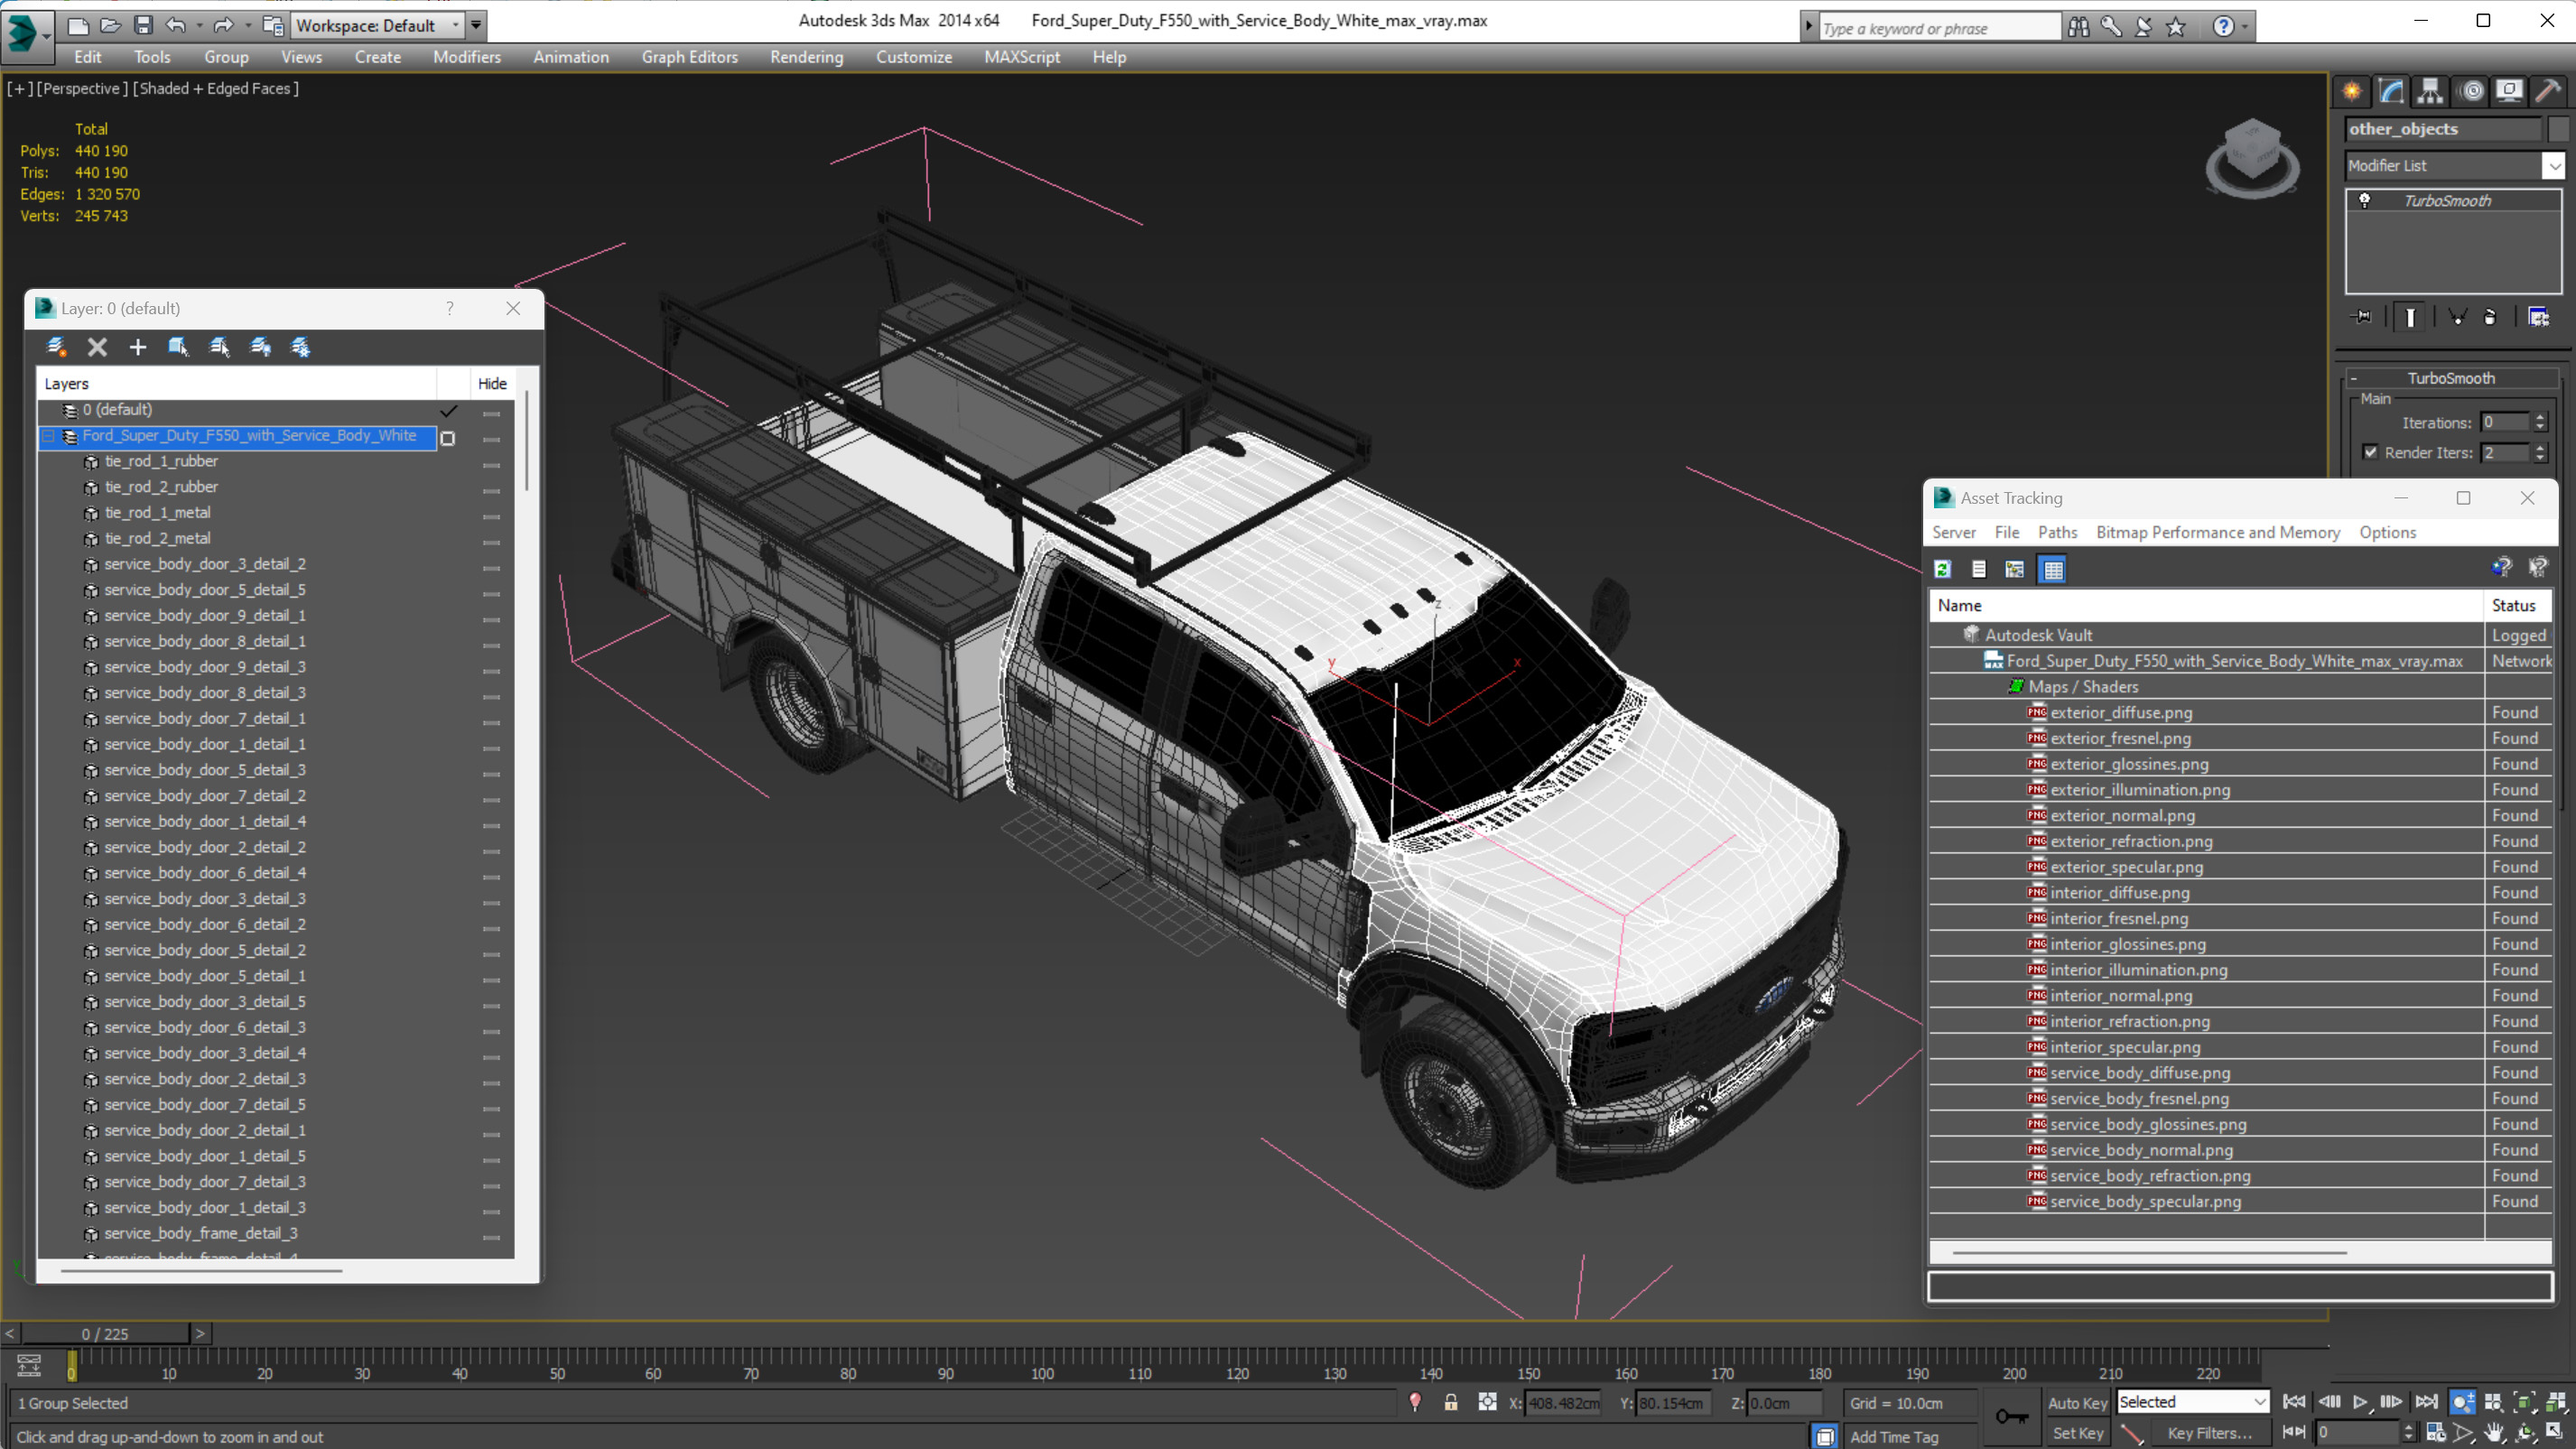Click the Undo arrow icon
2576x1449 pixels.
[x=176, y=25]
